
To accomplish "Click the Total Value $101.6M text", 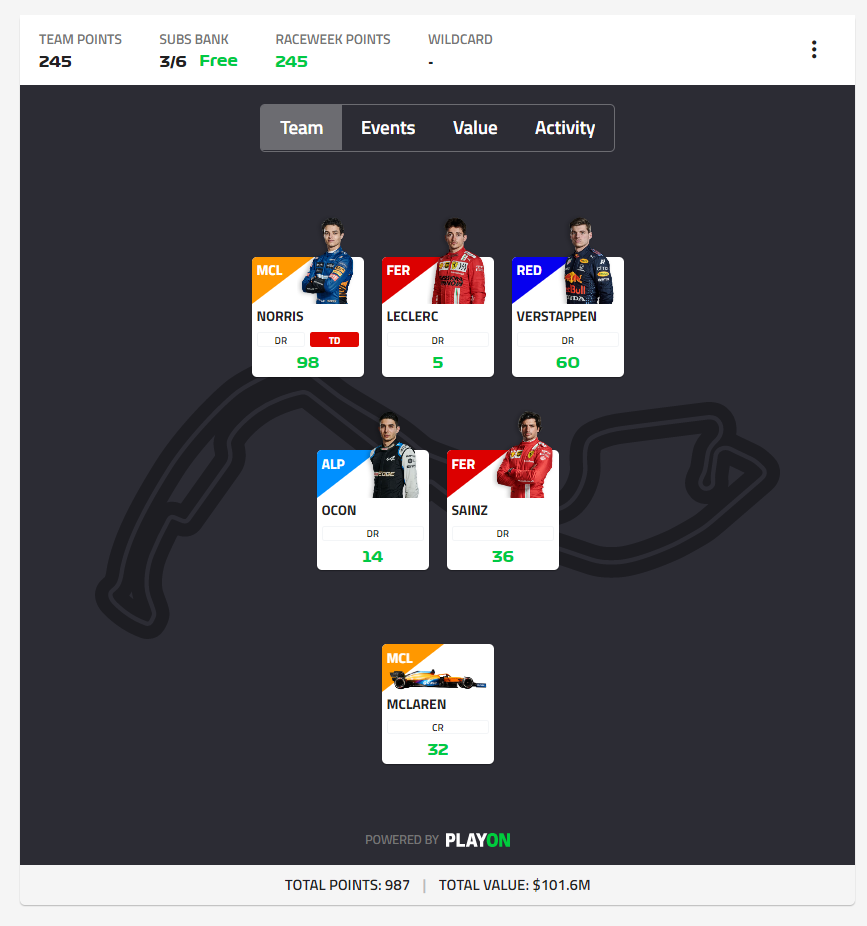I will (x=514, y=885).
